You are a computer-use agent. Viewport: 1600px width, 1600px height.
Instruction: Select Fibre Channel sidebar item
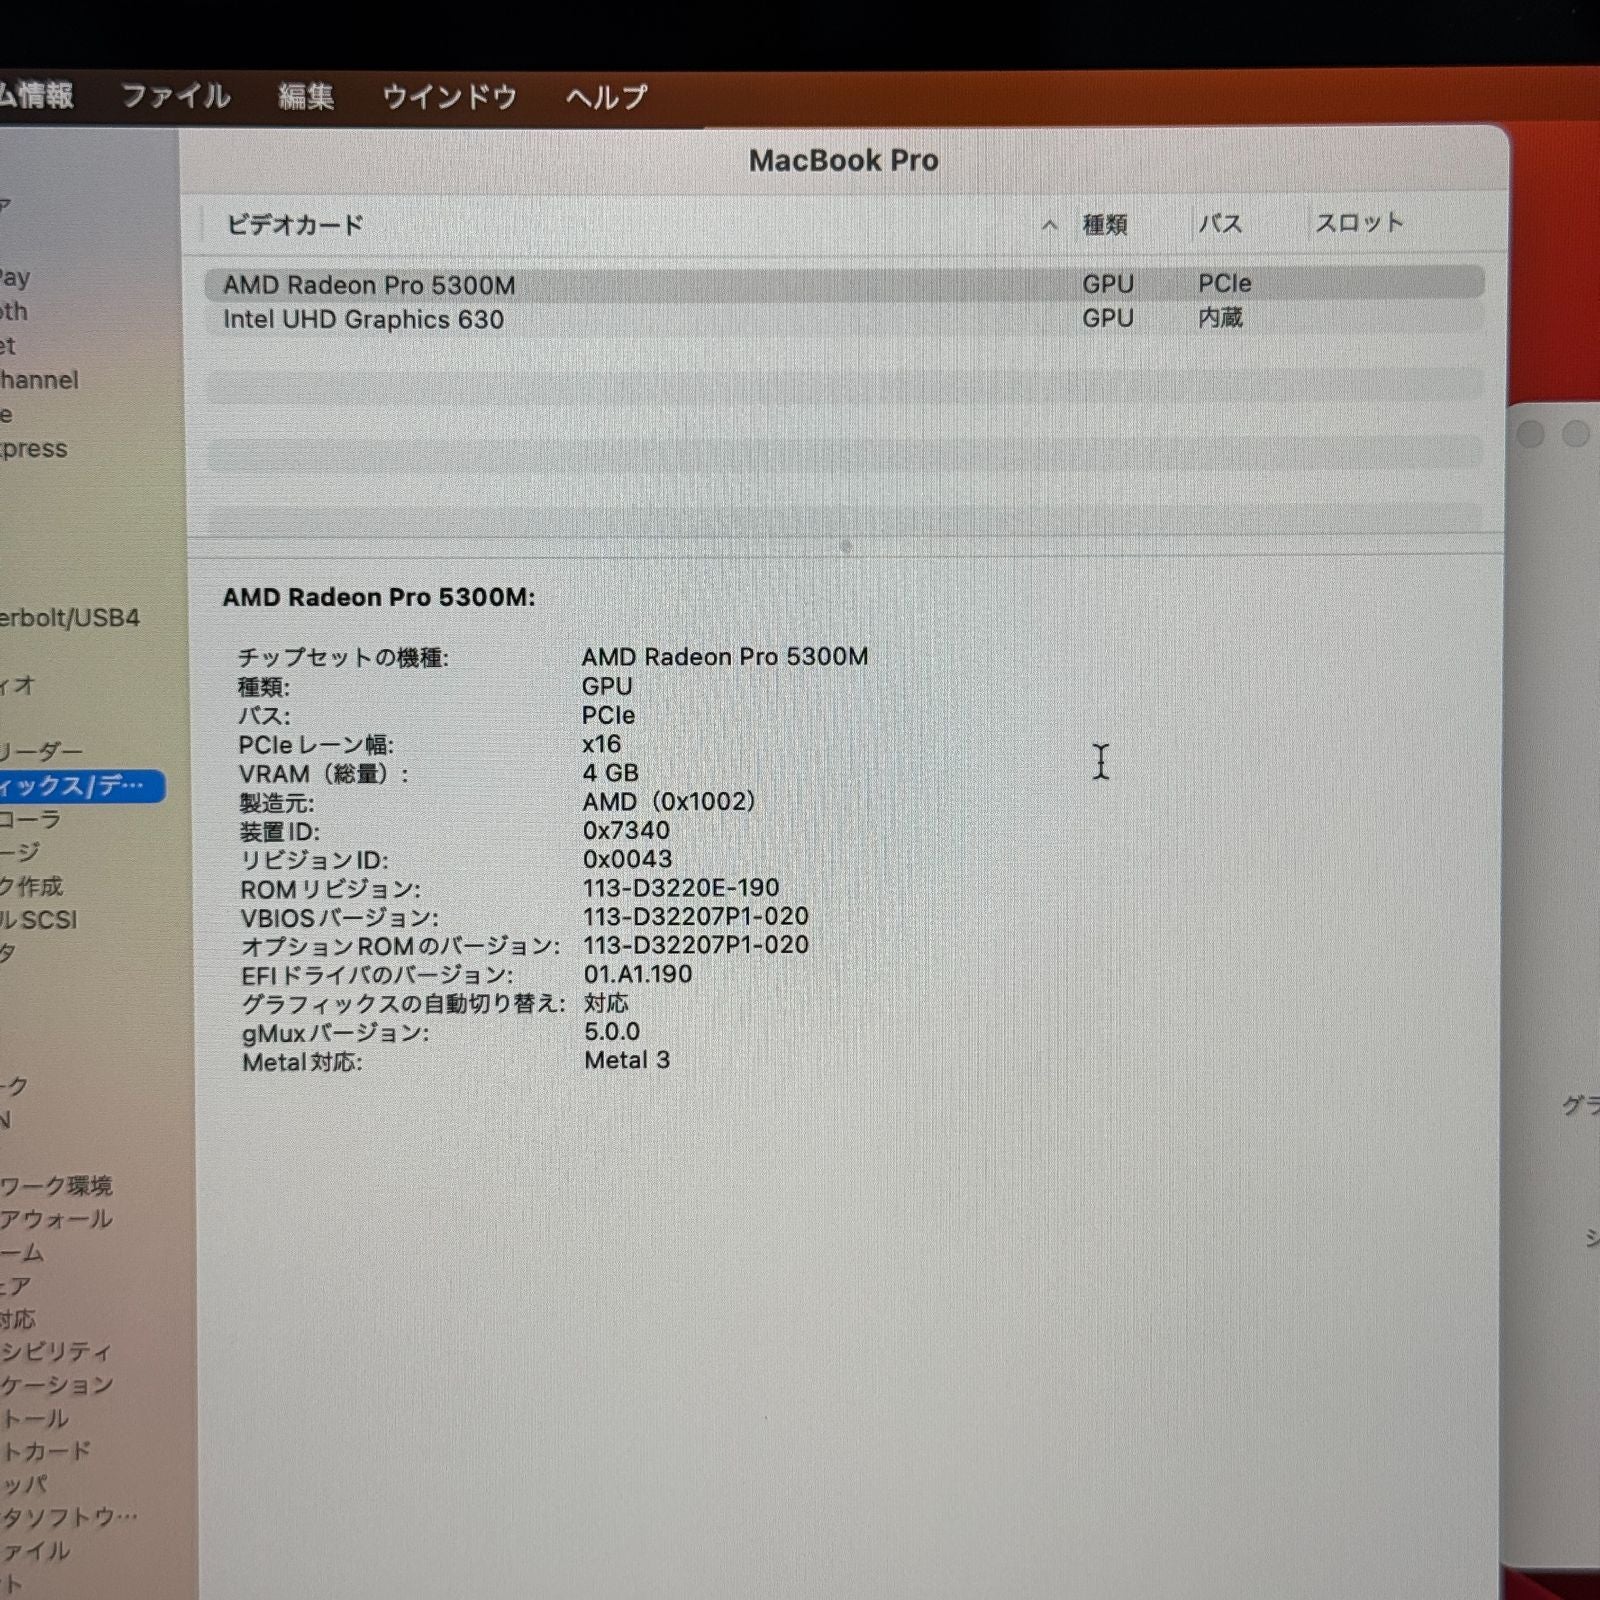(x=39, y=380)
